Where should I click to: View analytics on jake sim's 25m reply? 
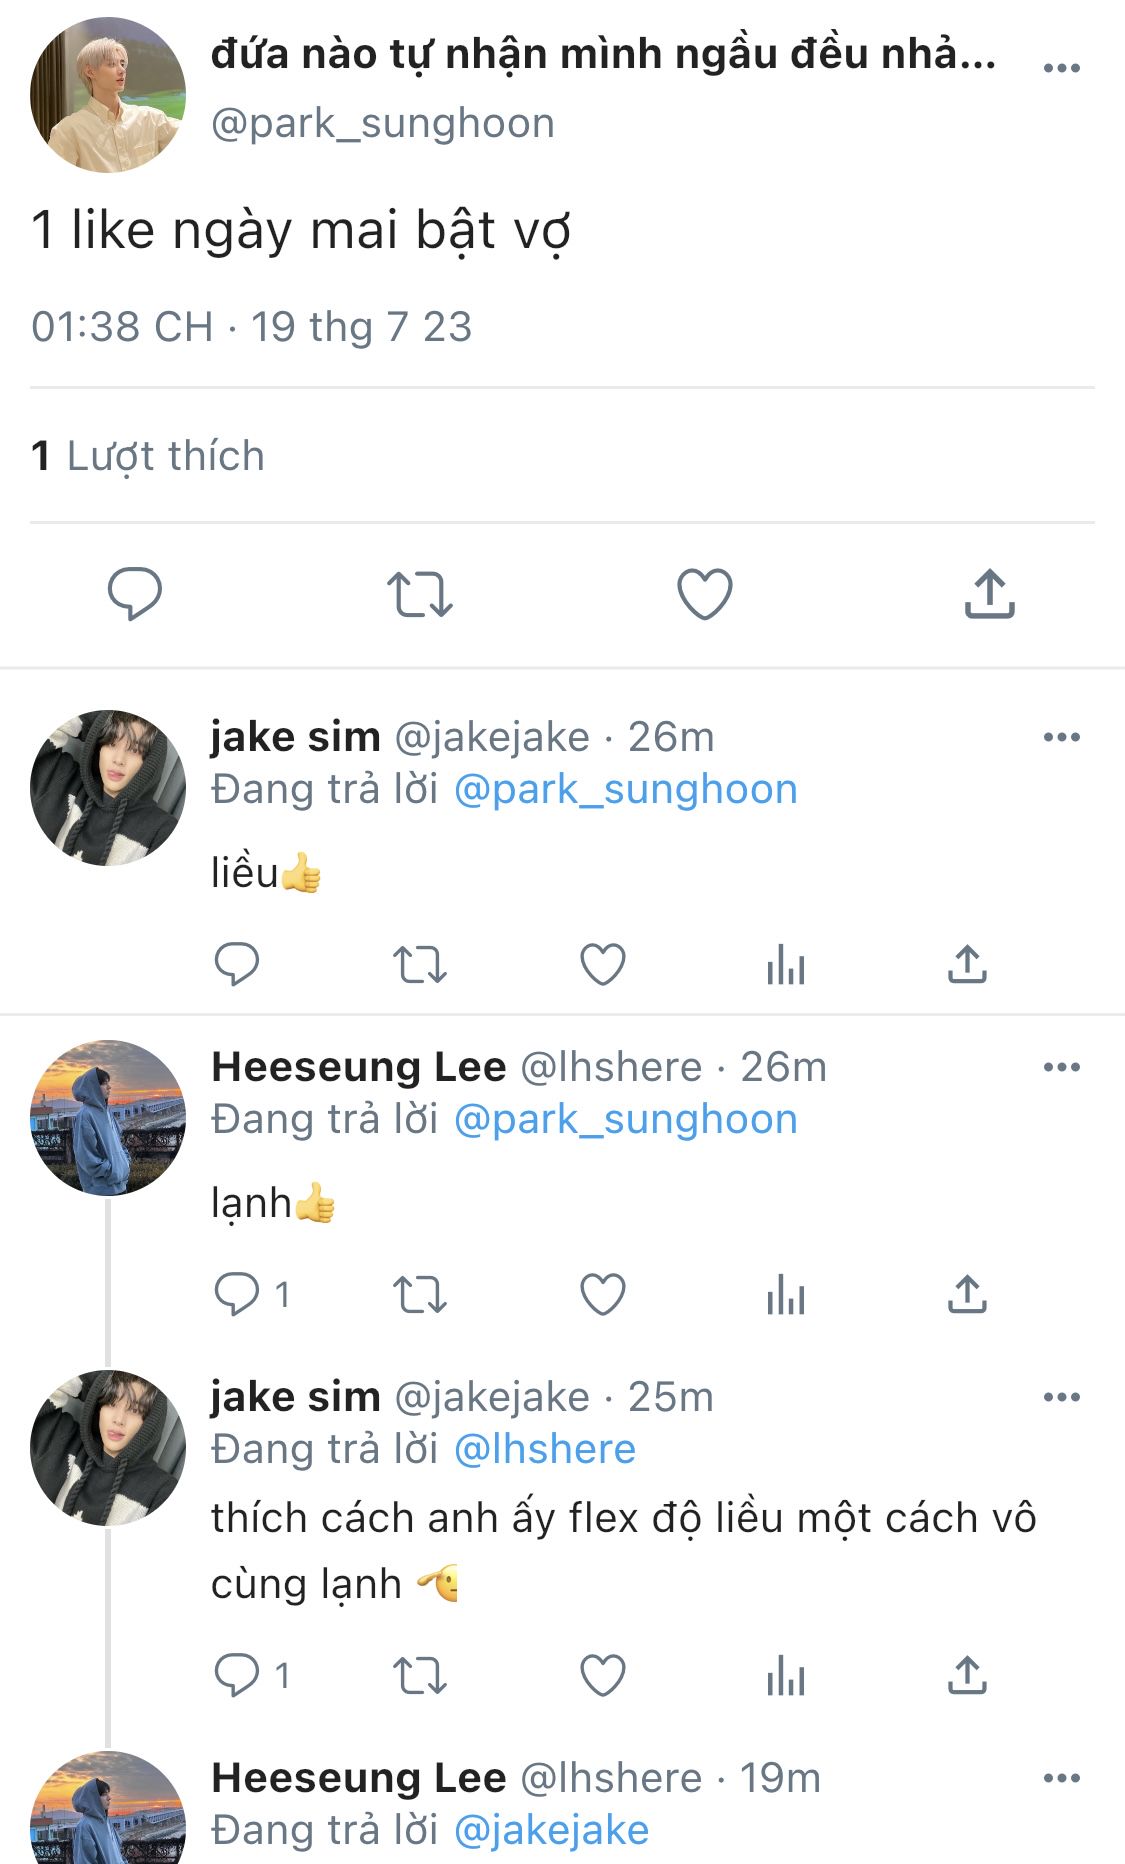click(786, 1675)
